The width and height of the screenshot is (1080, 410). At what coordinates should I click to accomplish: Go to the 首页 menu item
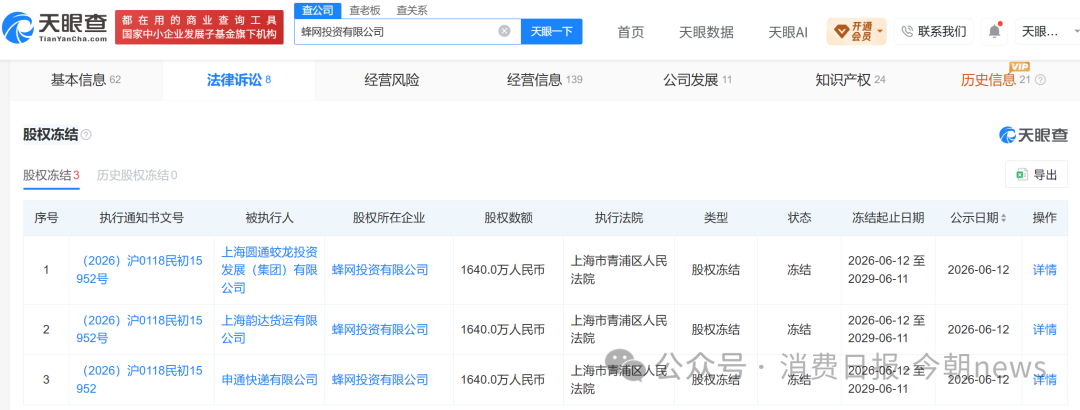coord(630,32)
